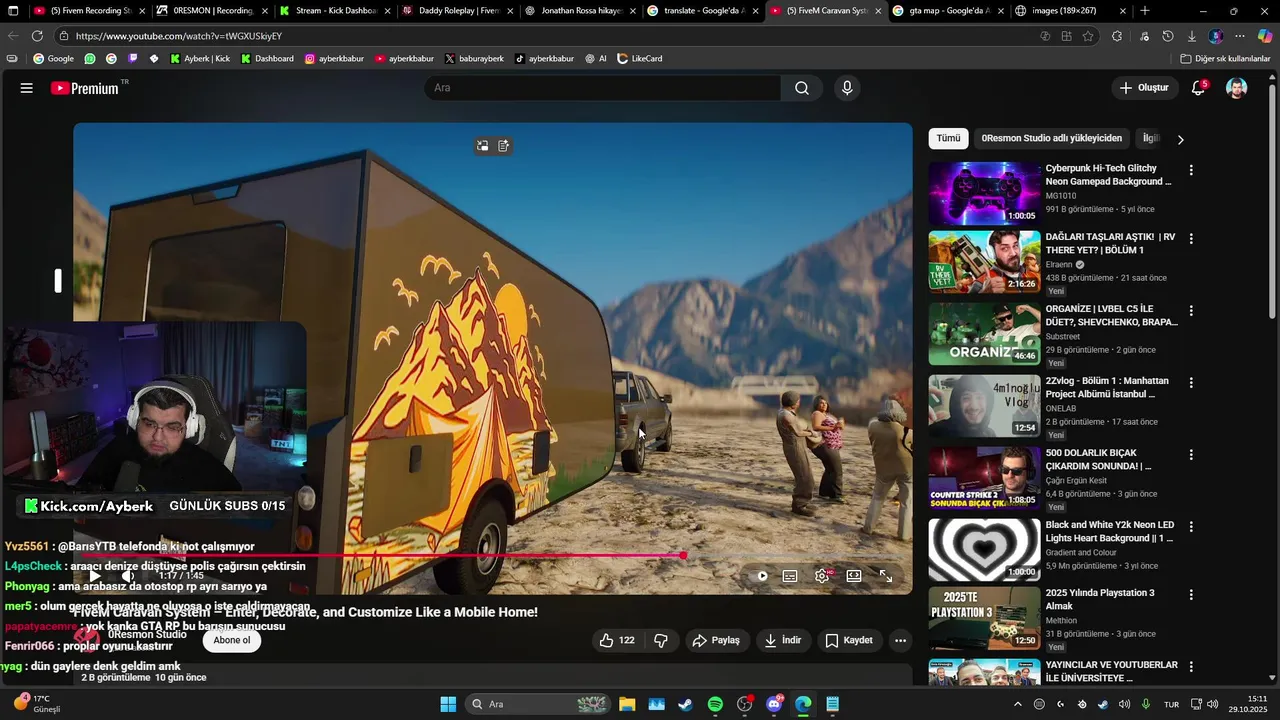Open DAĞLARI TAŞLARI AŞTIK video title
The width and height of the screenshot is (1280, 720).
click(x=1110, y=243)
